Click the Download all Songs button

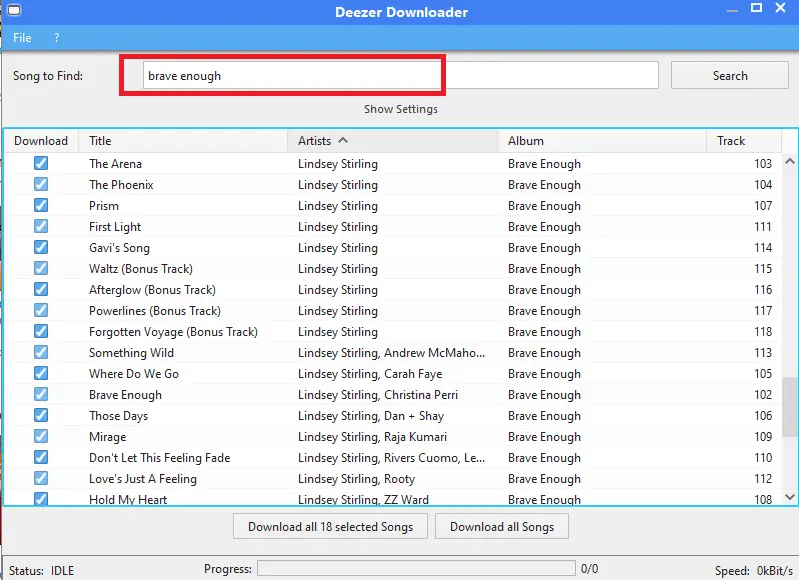tap(501, 526)
